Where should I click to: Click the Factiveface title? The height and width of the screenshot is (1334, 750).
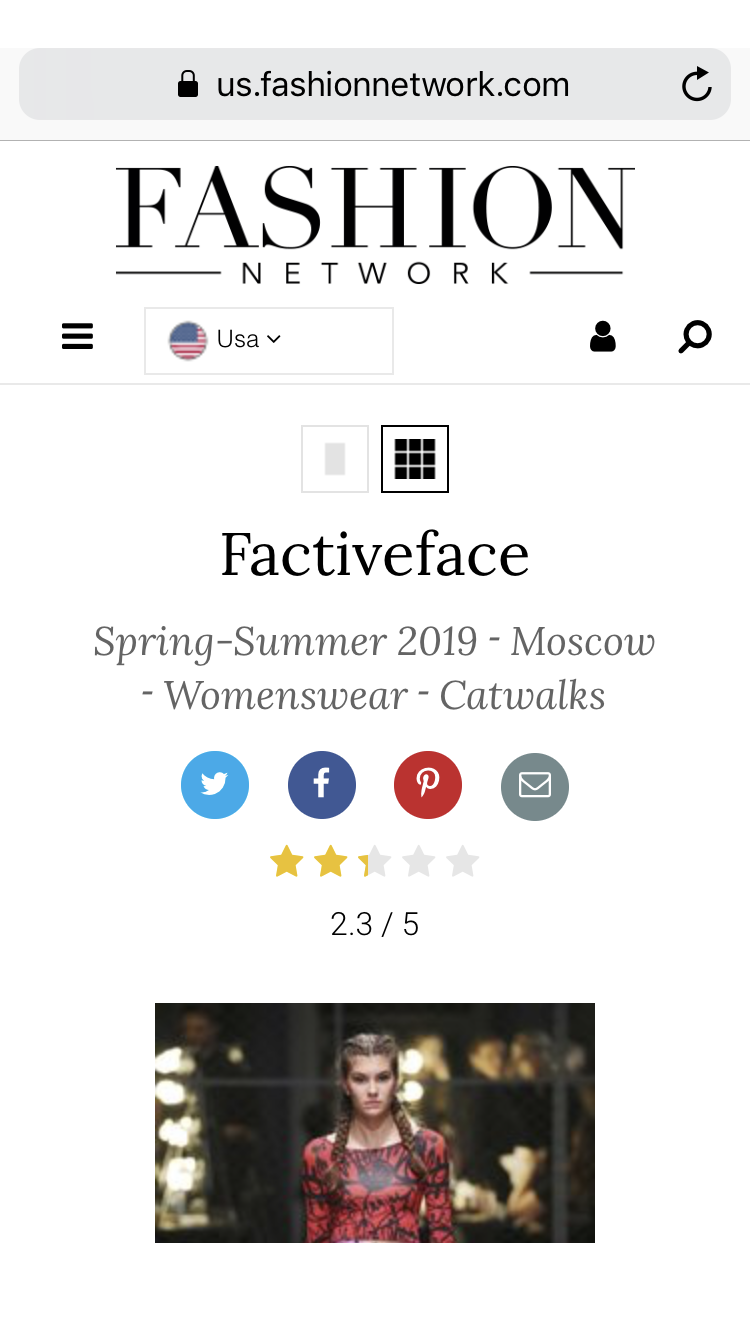click(375, 554)
